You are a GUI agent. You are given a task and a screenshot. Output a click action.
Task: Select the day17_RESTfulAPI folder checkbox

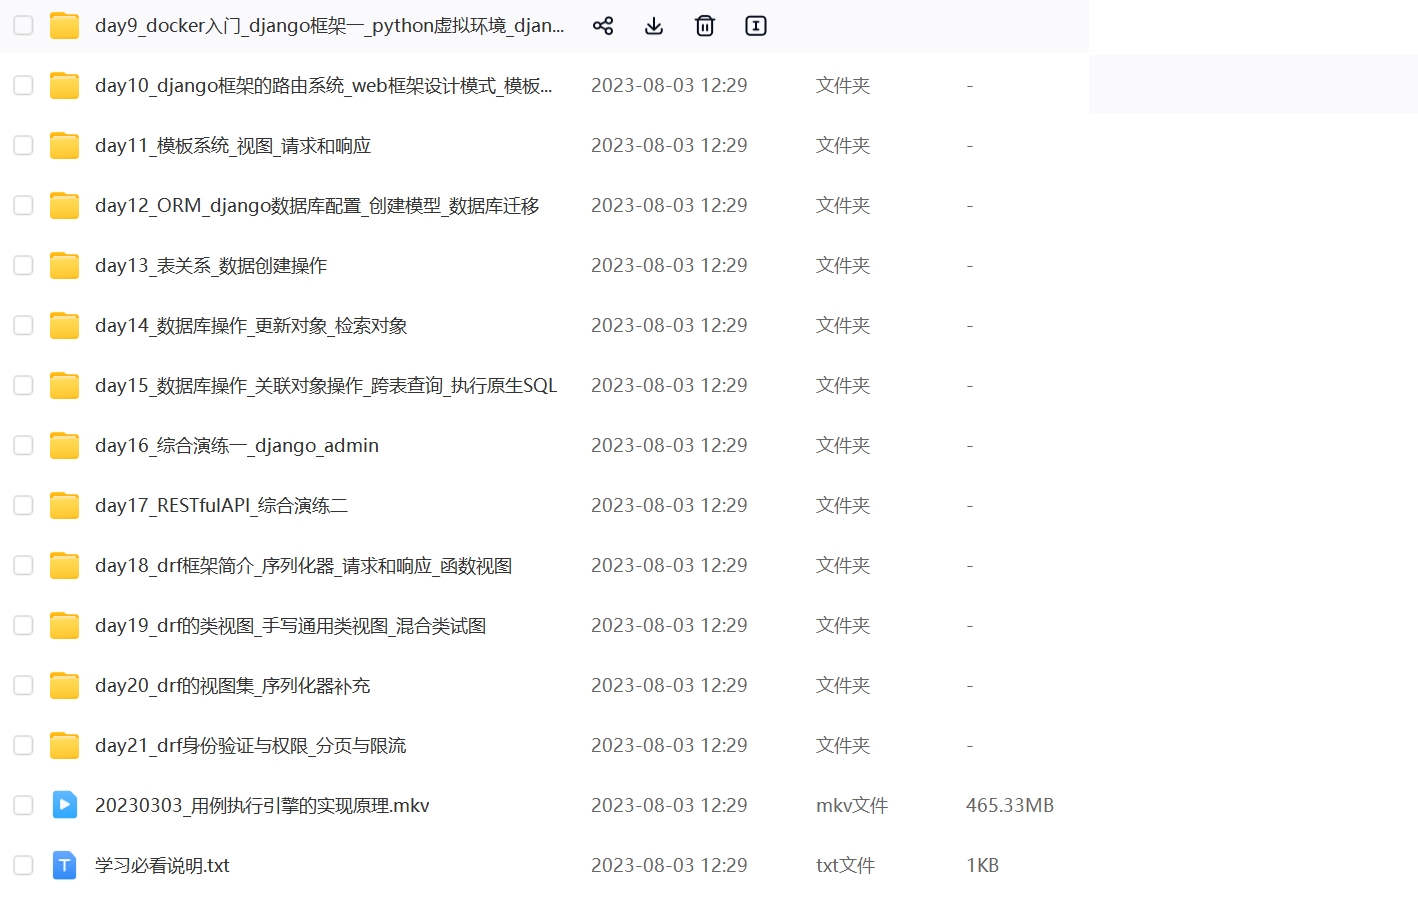(23, 505)
